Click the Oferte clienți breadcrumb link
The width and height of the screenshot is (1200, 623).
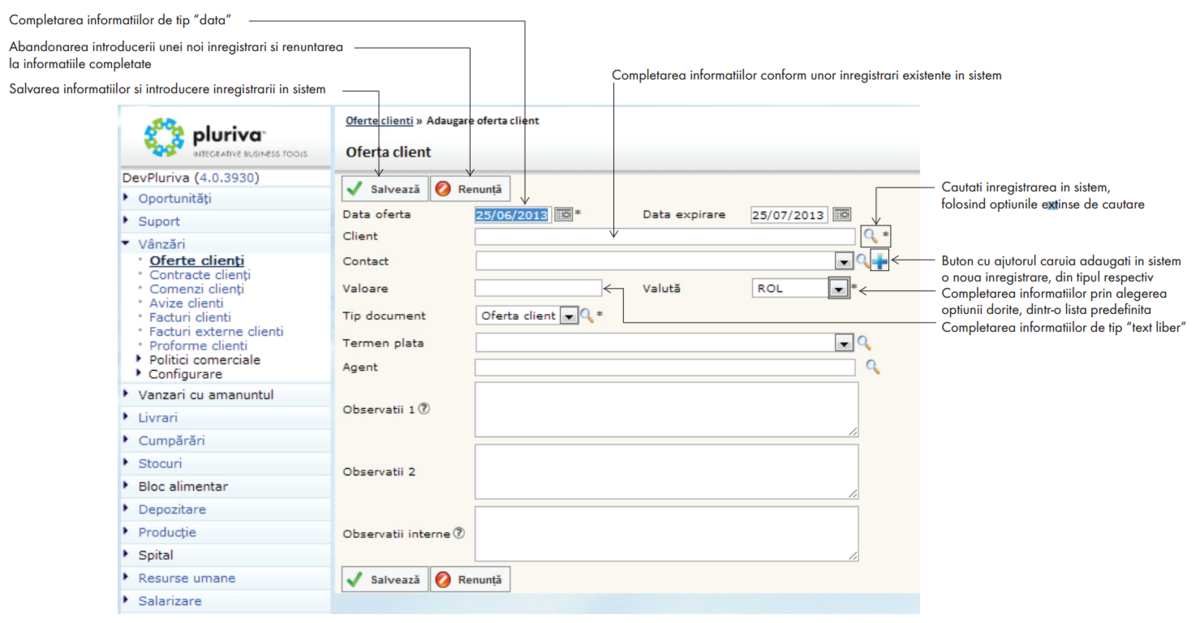(379, 121)
